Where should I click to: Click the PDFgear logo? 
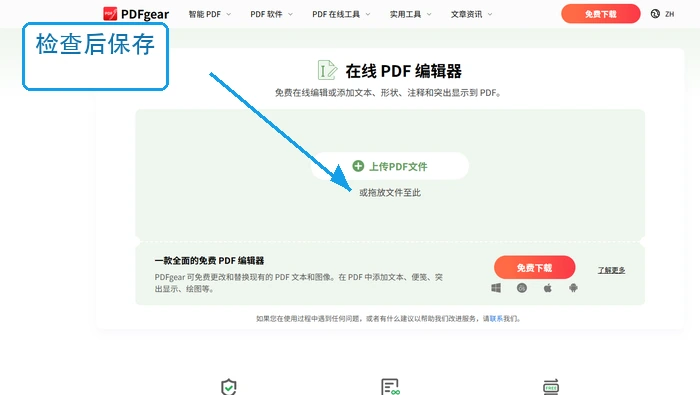136,14
